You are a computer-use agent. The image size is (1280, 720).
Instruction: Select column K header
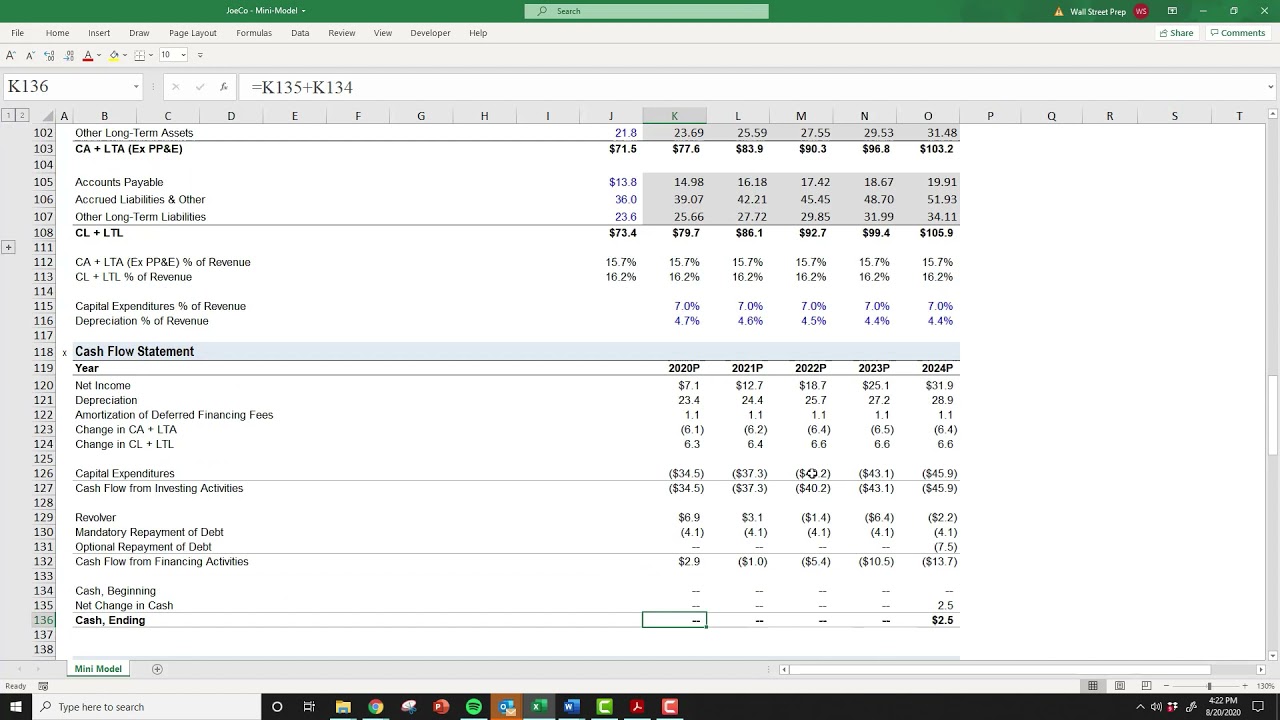(674, 116)
